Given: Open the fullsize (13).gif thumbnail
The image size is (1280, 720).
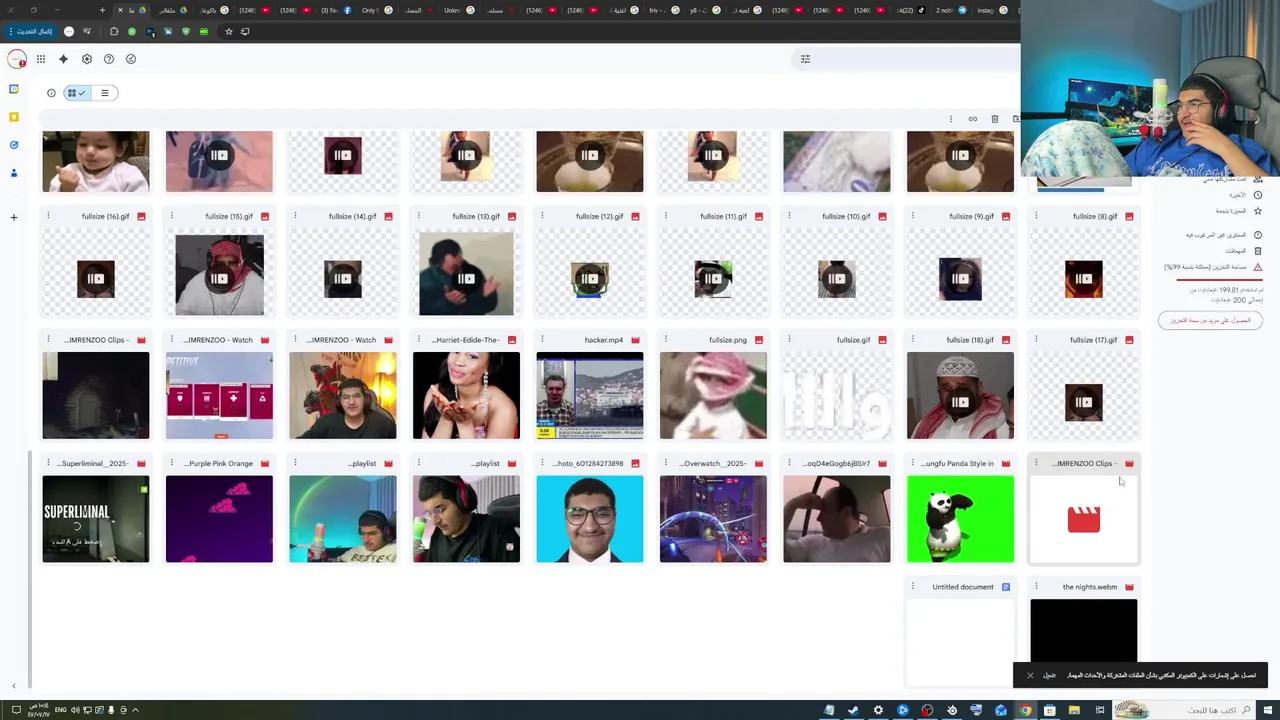Looking at the screenshot, I should (466, 275).
